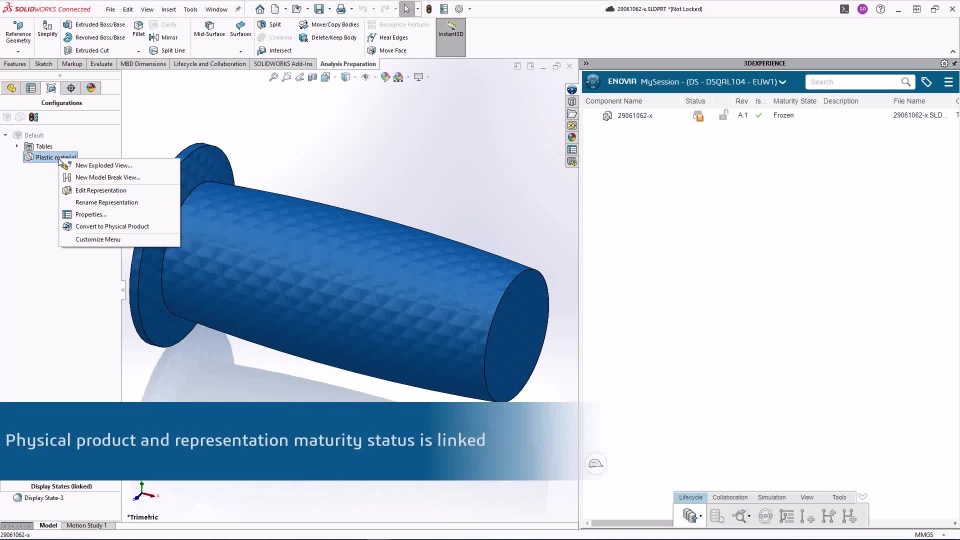Open the MySession dropdown chevron
The height and width of the screenshot is (540, 960).
782,82
